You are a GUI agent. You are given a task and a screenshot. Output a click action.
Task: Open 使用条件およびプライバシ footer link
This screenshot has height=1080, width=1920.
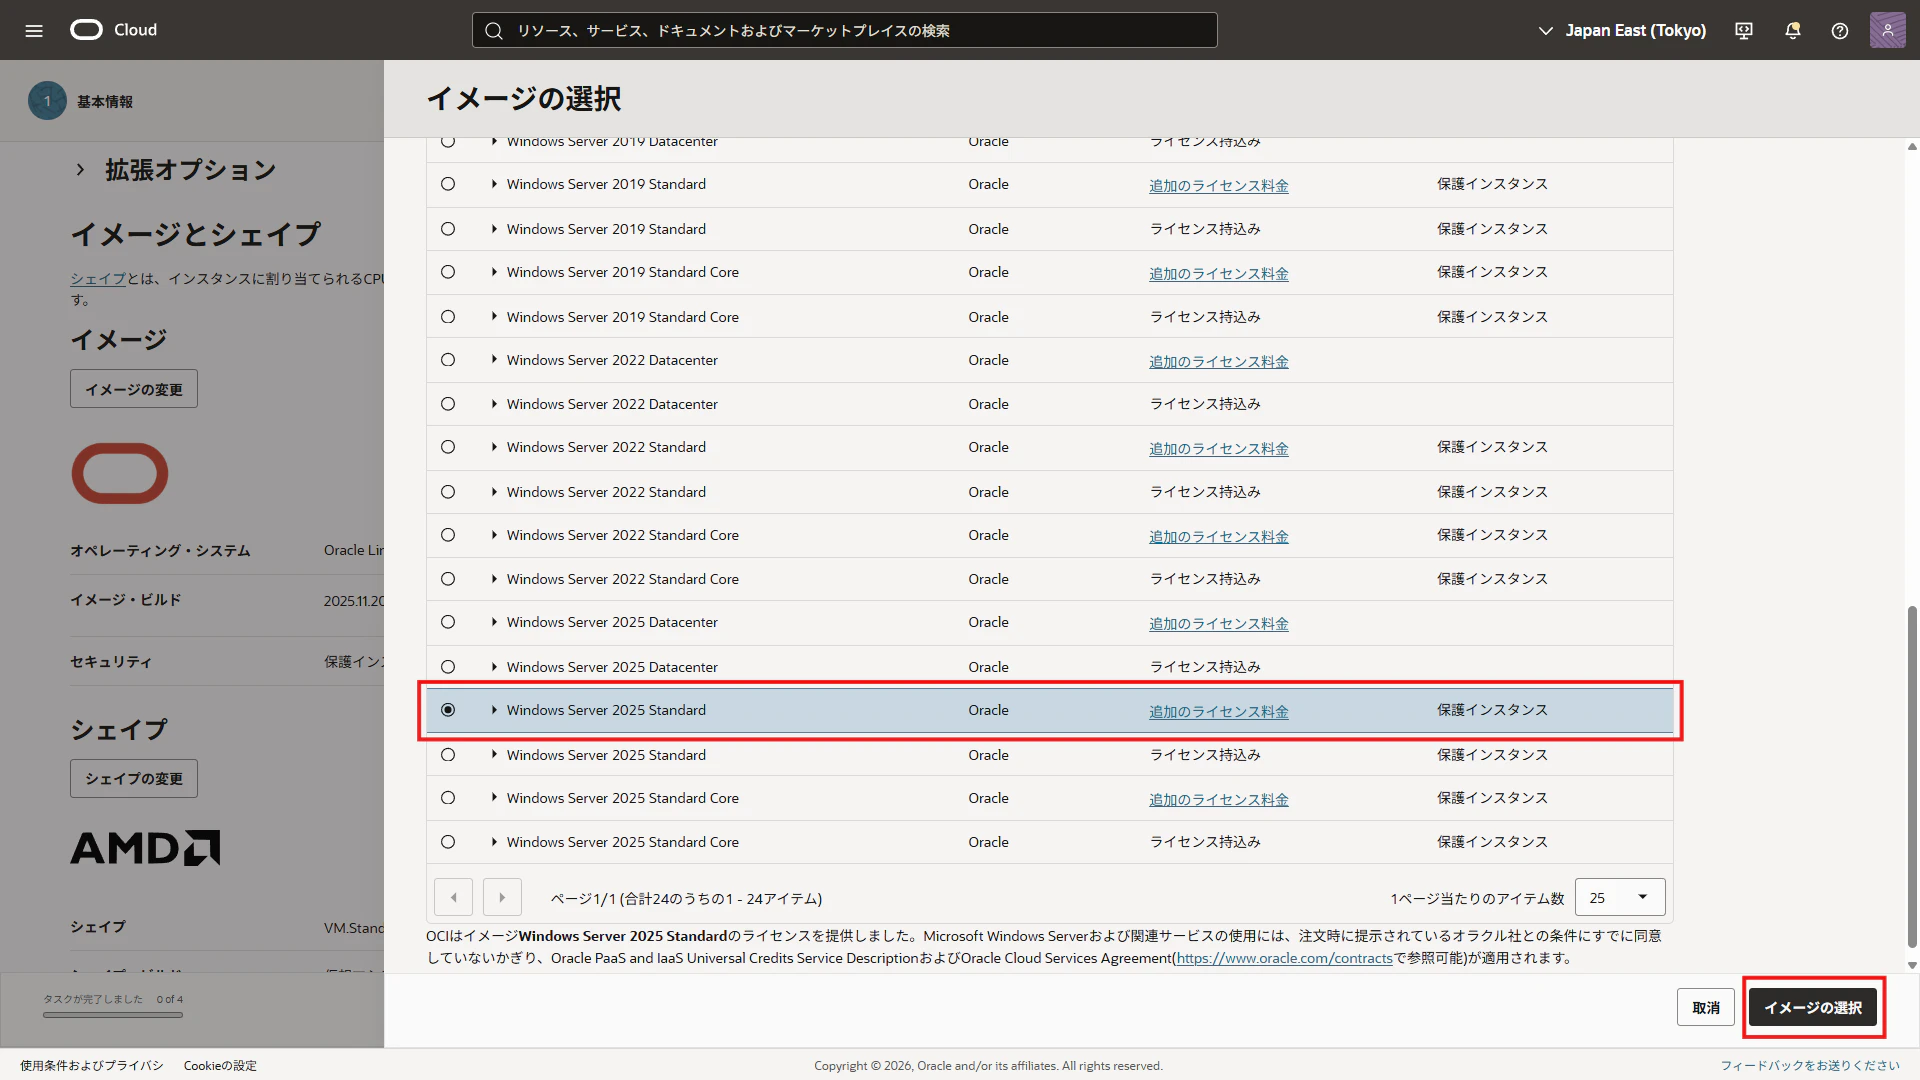[92, 1066]
